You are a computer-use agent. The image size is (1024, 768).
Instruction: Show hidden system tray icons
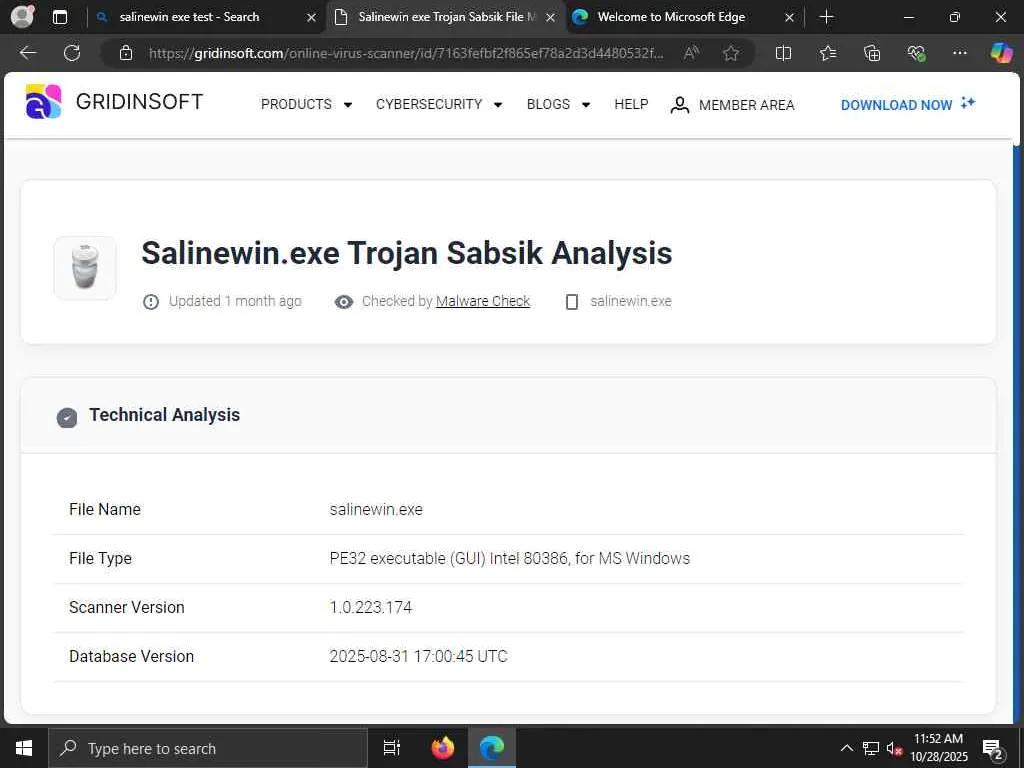point(846,748)
